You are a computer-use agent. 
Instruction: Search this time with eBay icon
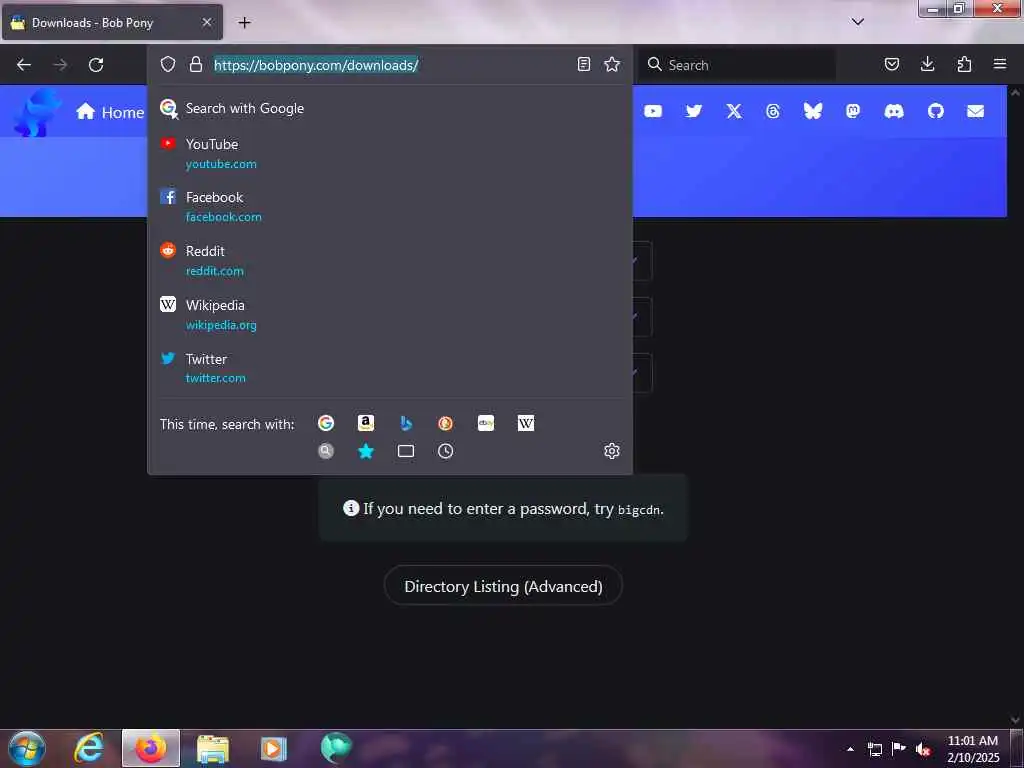click(486, 423)
